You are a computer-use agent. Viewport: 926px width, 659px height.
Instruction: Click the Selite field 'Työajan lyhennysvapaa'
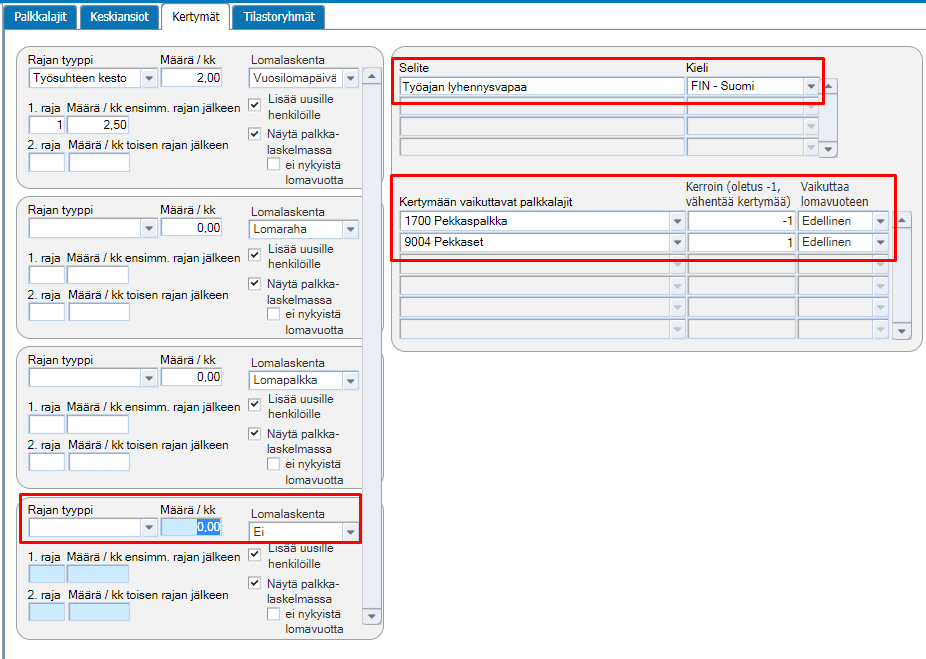(542, 87)
